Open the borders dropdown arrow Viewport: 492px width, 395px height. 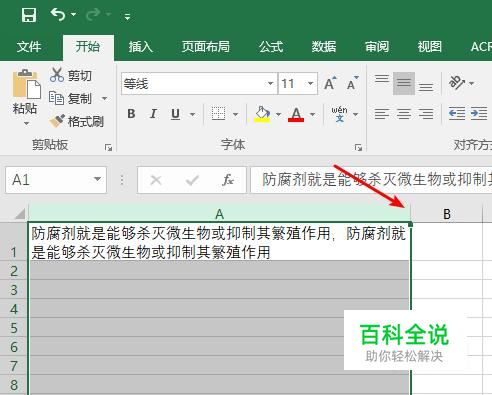coord(235,114)
